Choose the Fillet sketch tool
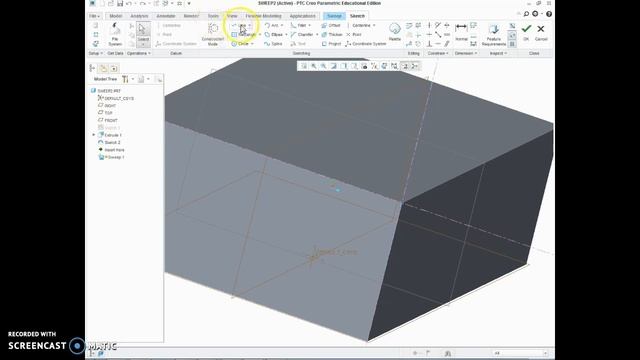Screen dimensions: 640x360 click(x=299, y=25)
